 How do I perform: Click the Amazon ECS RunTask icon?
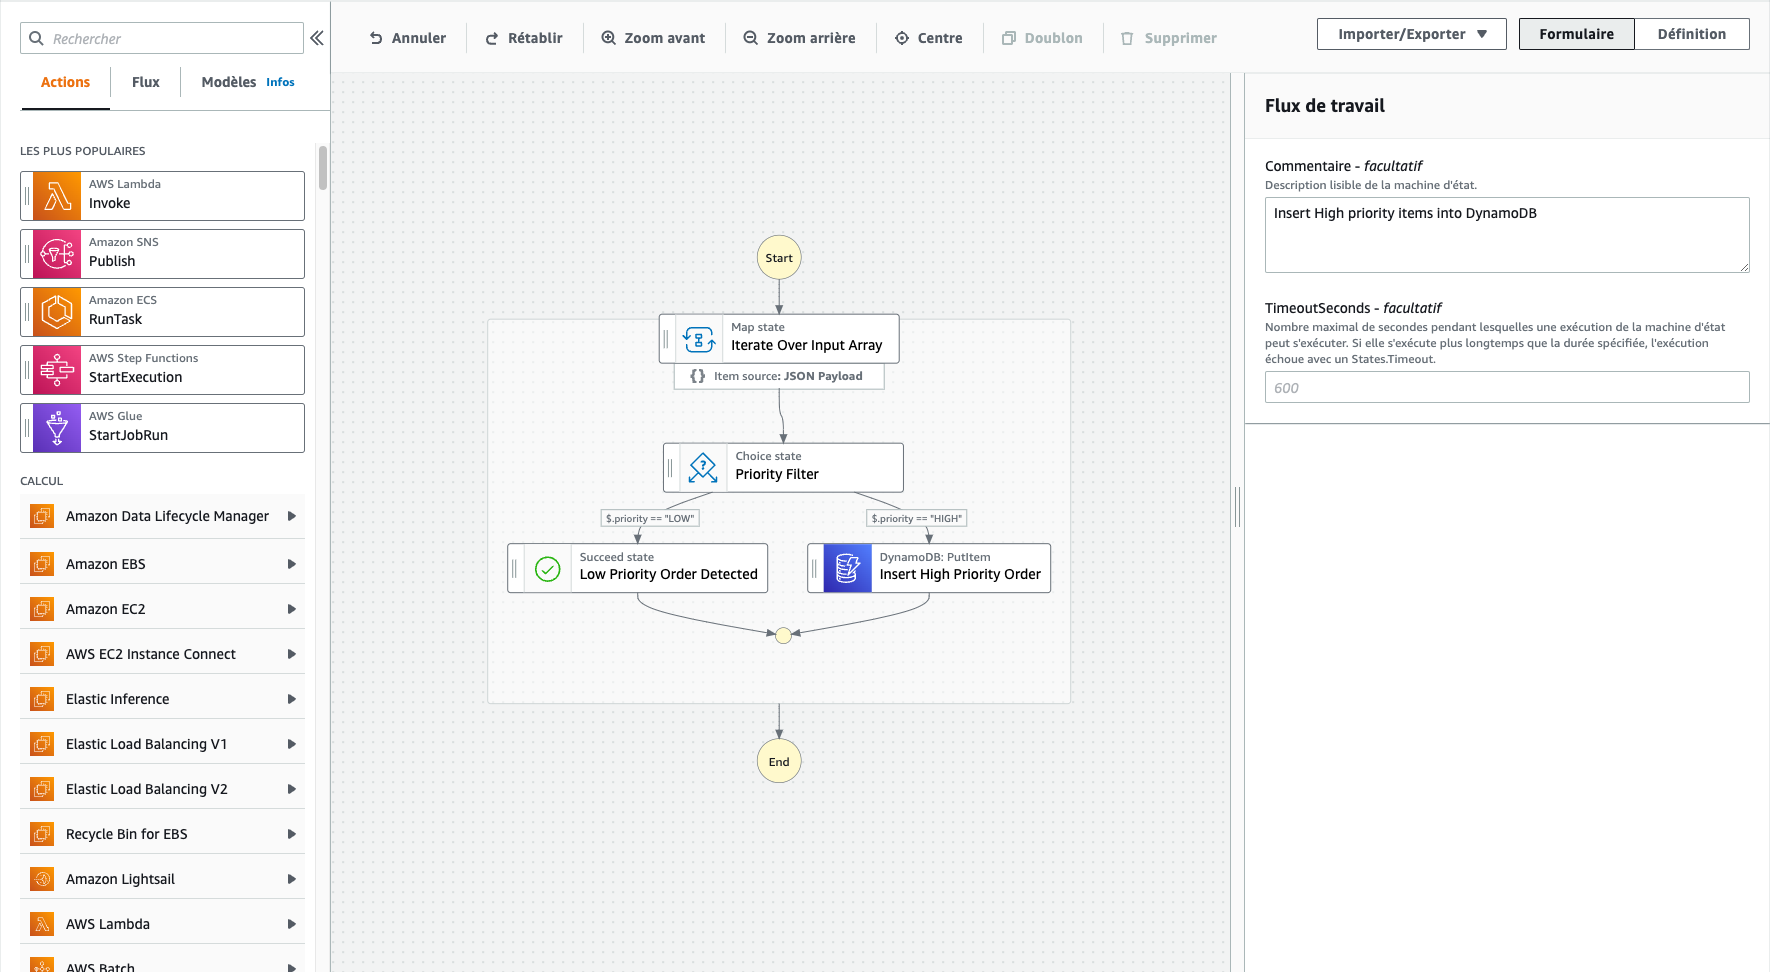57,312
